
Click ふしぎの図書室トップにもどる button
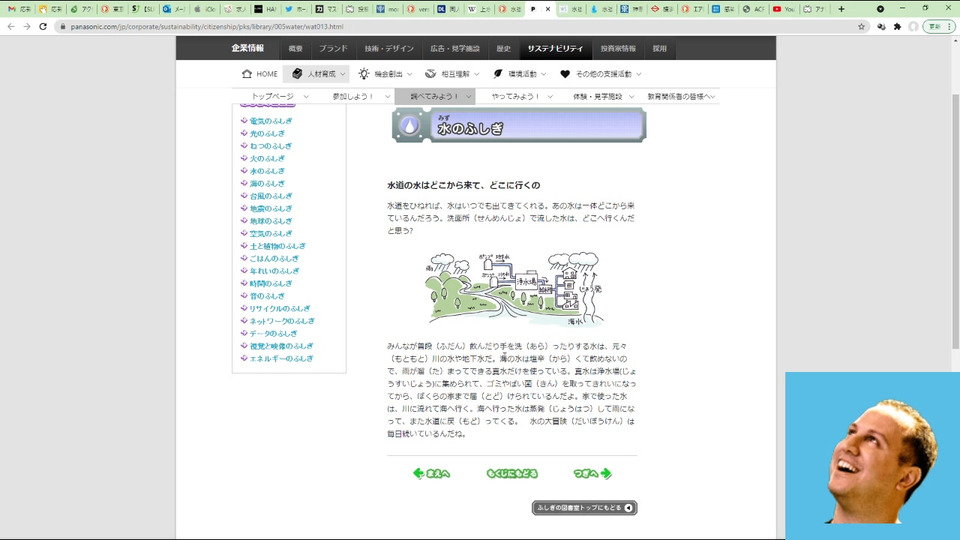[x=585, y=508]
